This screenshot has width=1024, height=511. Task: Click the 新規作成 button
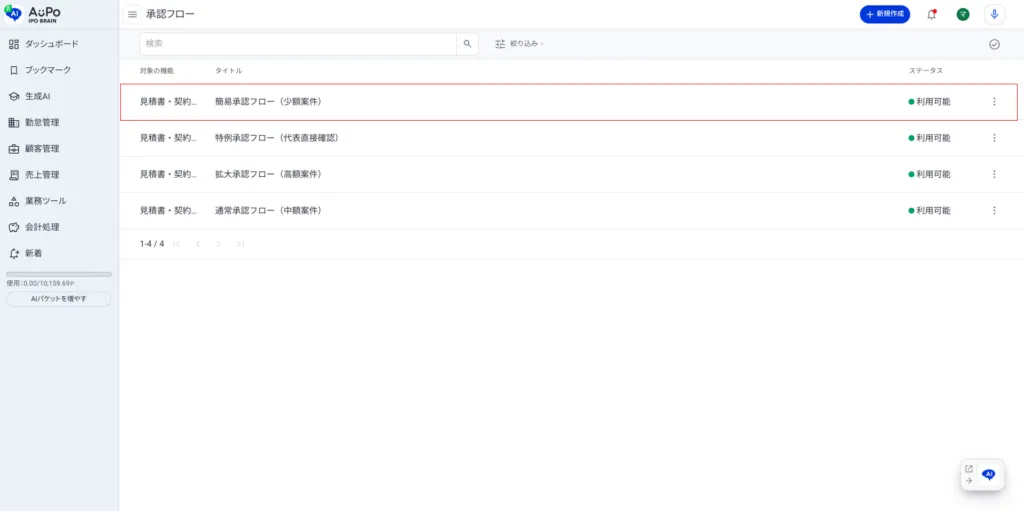pyautogui.click(x=884, y=14)
